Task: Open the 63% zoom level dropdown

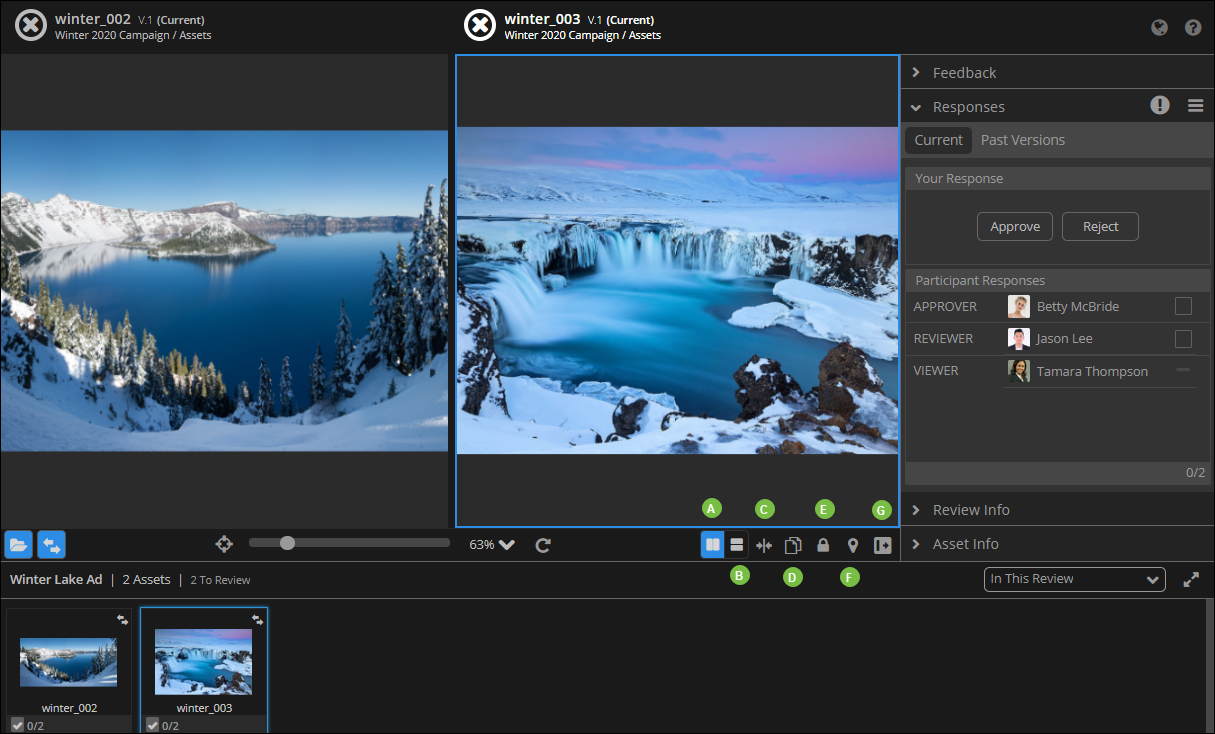Action: coord(493,545)
